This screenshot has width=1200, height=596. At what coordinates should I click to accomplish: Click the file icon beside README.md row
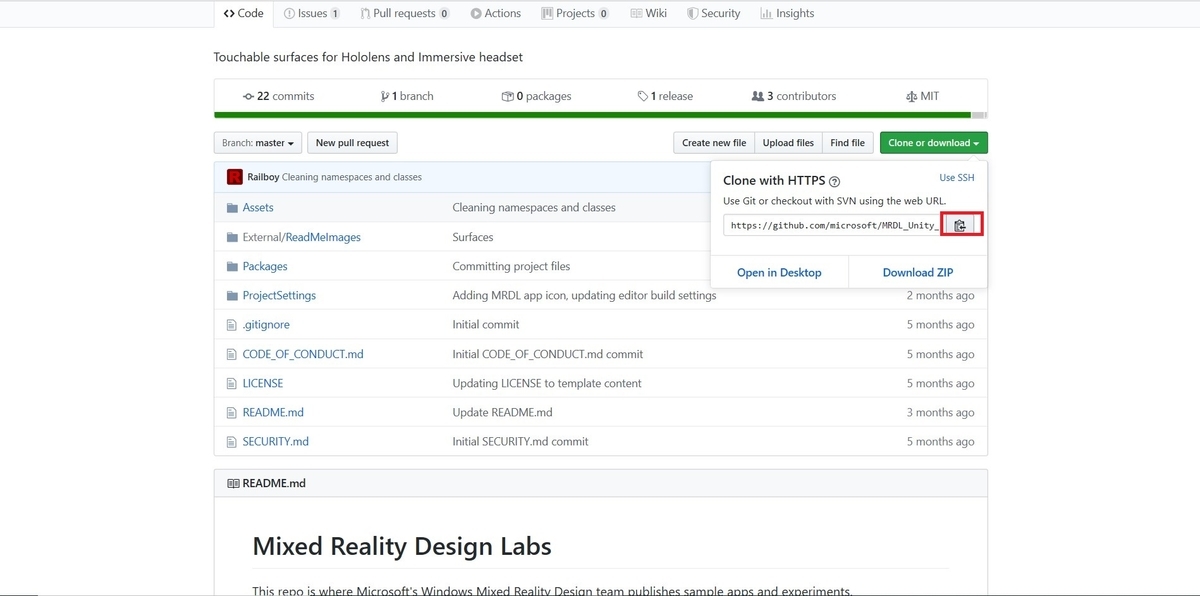tap(232, 413)
